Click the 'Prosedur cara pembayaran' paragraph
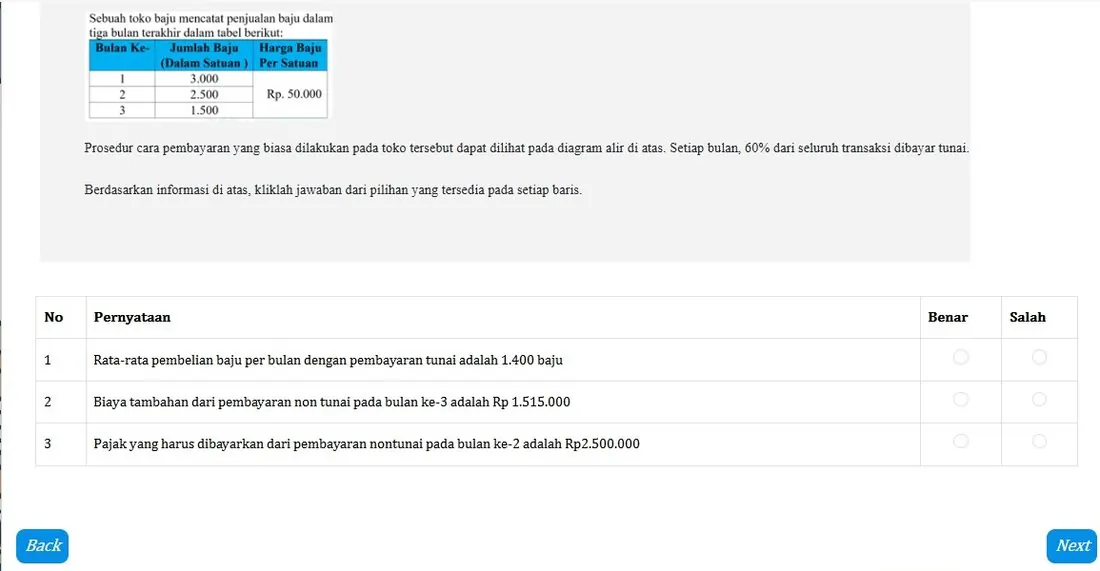The image size is (1100, 571). click(x=526, y=148)
